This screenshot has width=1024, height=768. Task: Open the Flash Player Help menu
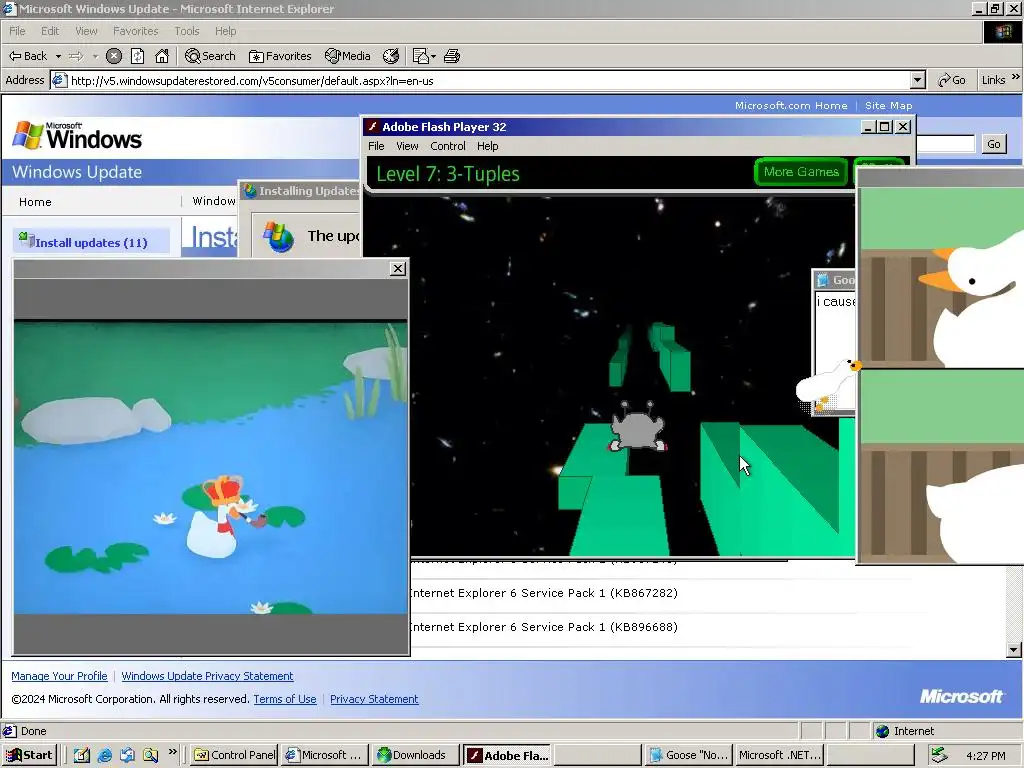click(487, 146)
